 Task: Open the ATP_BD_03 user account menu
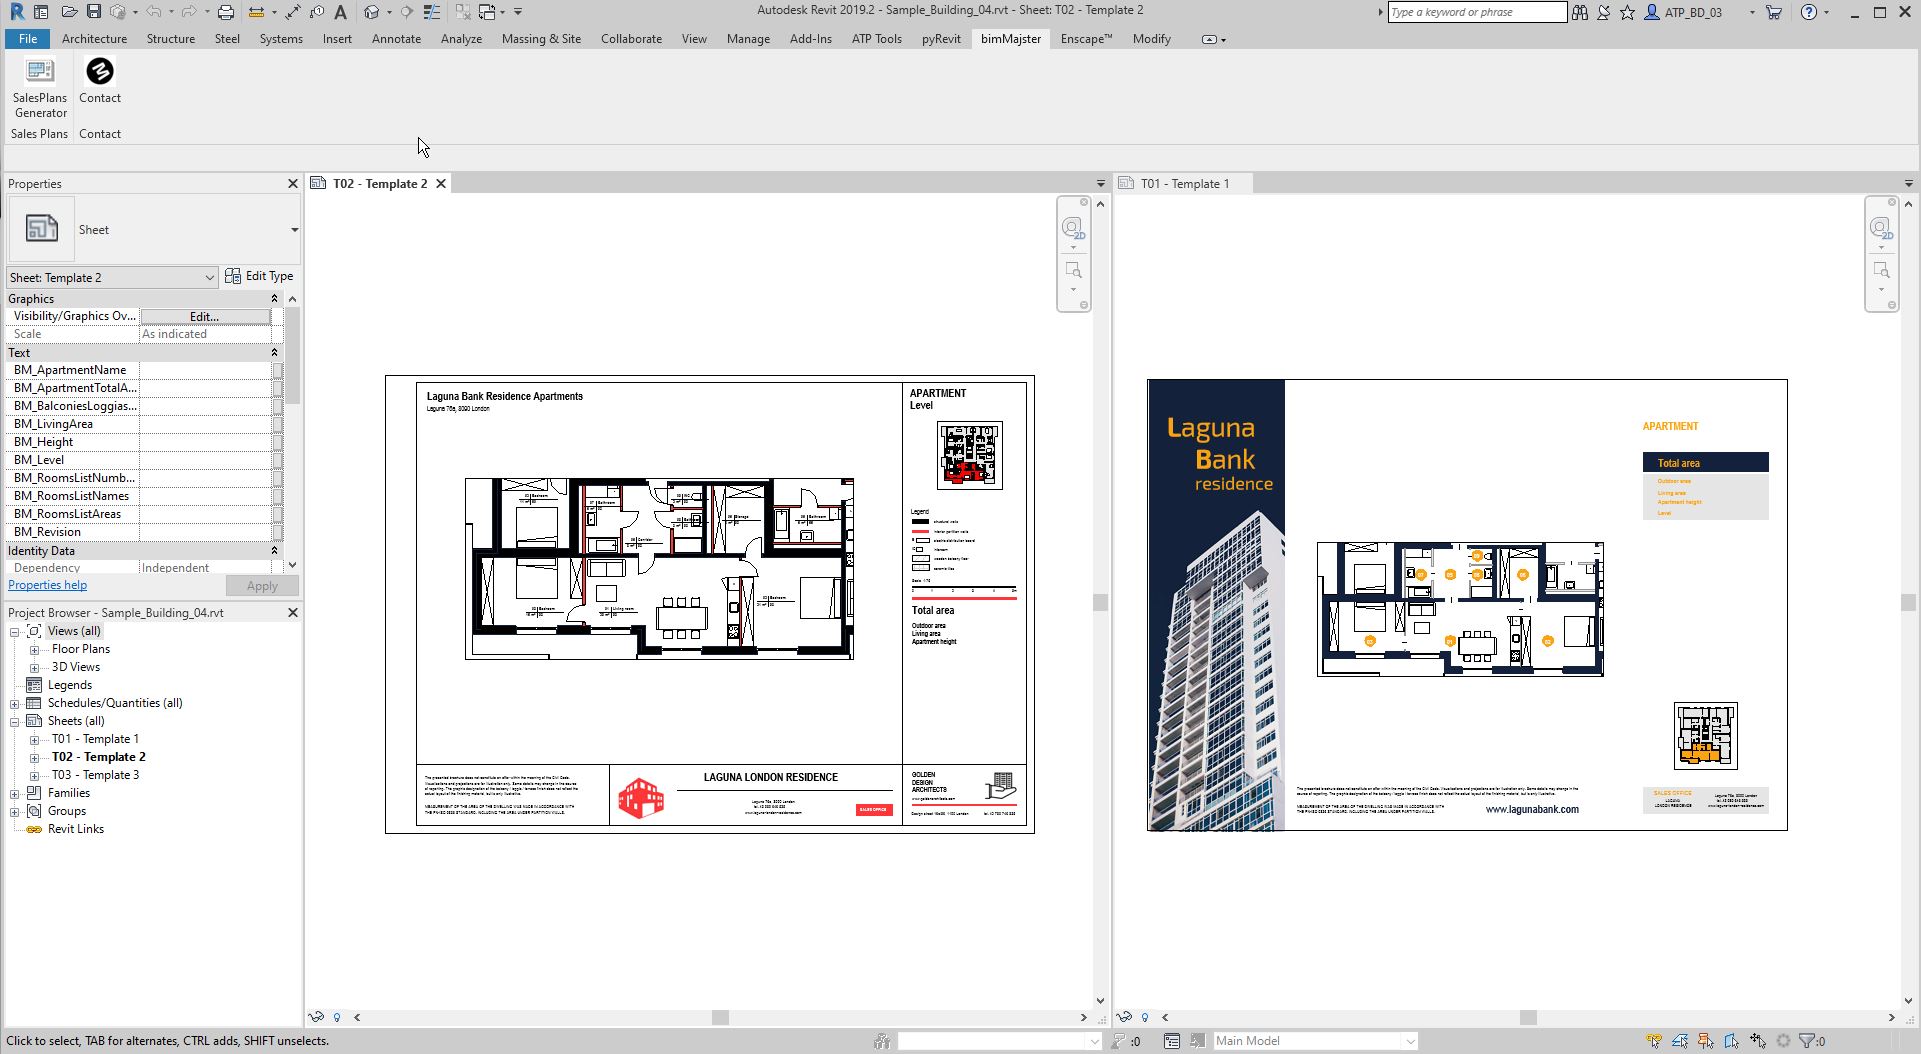tap(1699, 12)
